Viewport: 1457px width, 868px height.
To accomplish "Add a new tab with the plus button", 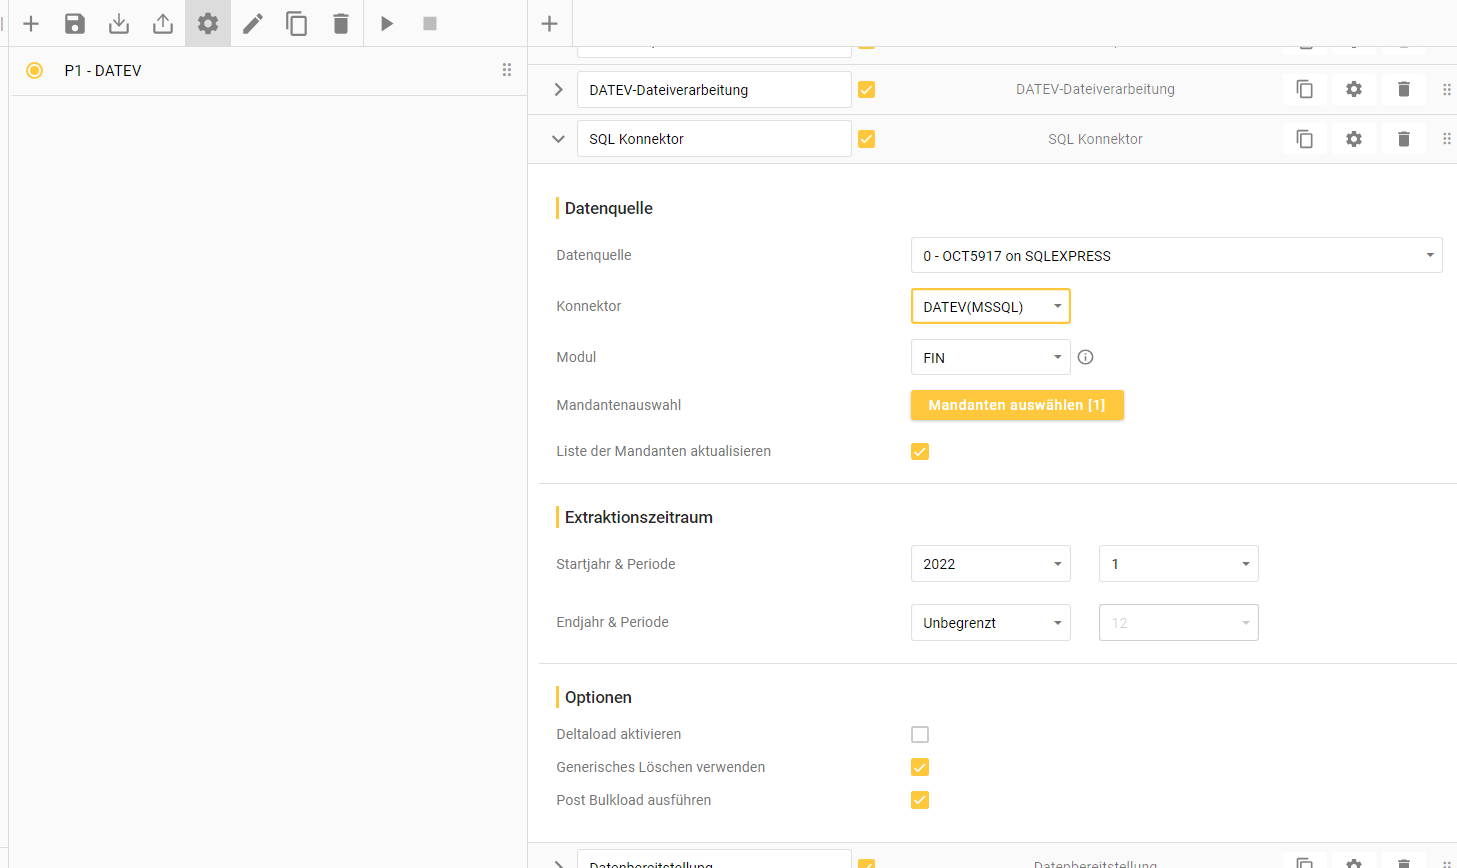I will pos(549,23).
